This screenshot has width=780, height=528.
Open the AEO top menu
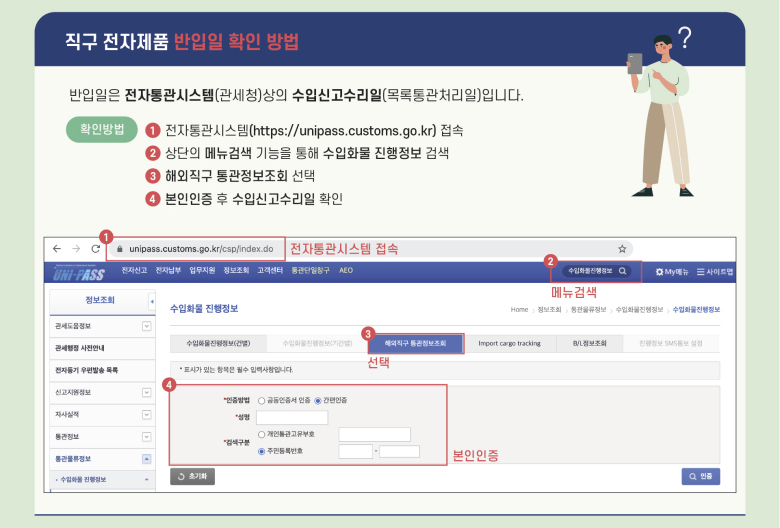pos(346,270)
